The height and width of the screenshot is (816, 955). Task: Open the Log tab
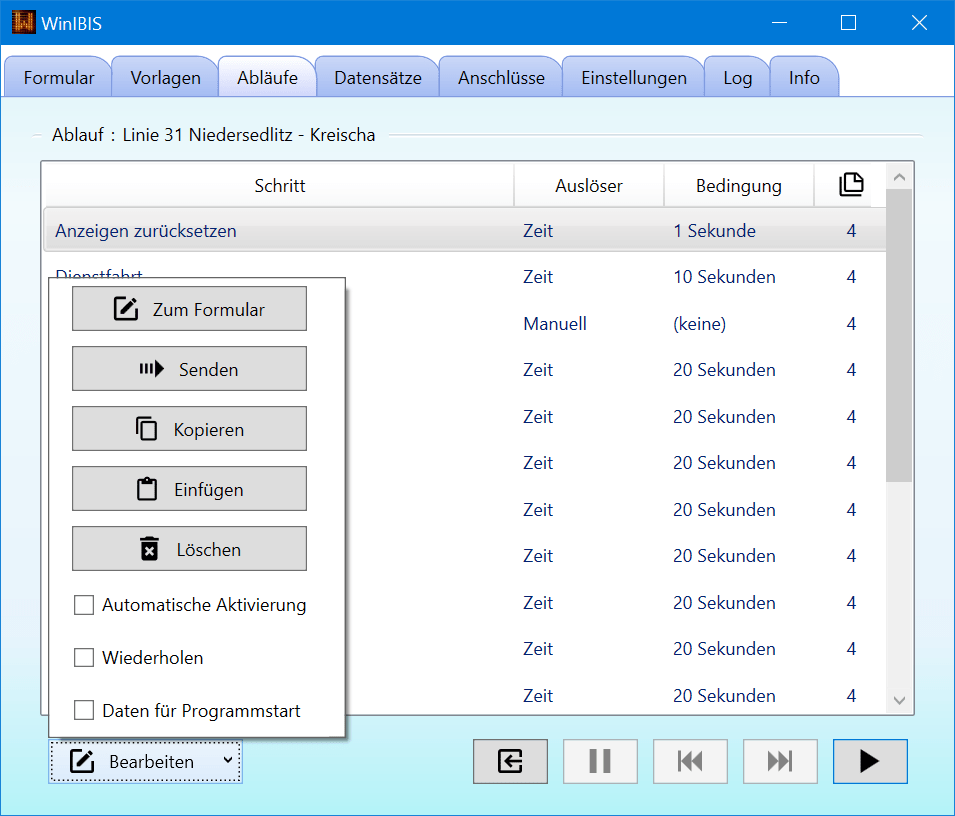pos(738,77)
